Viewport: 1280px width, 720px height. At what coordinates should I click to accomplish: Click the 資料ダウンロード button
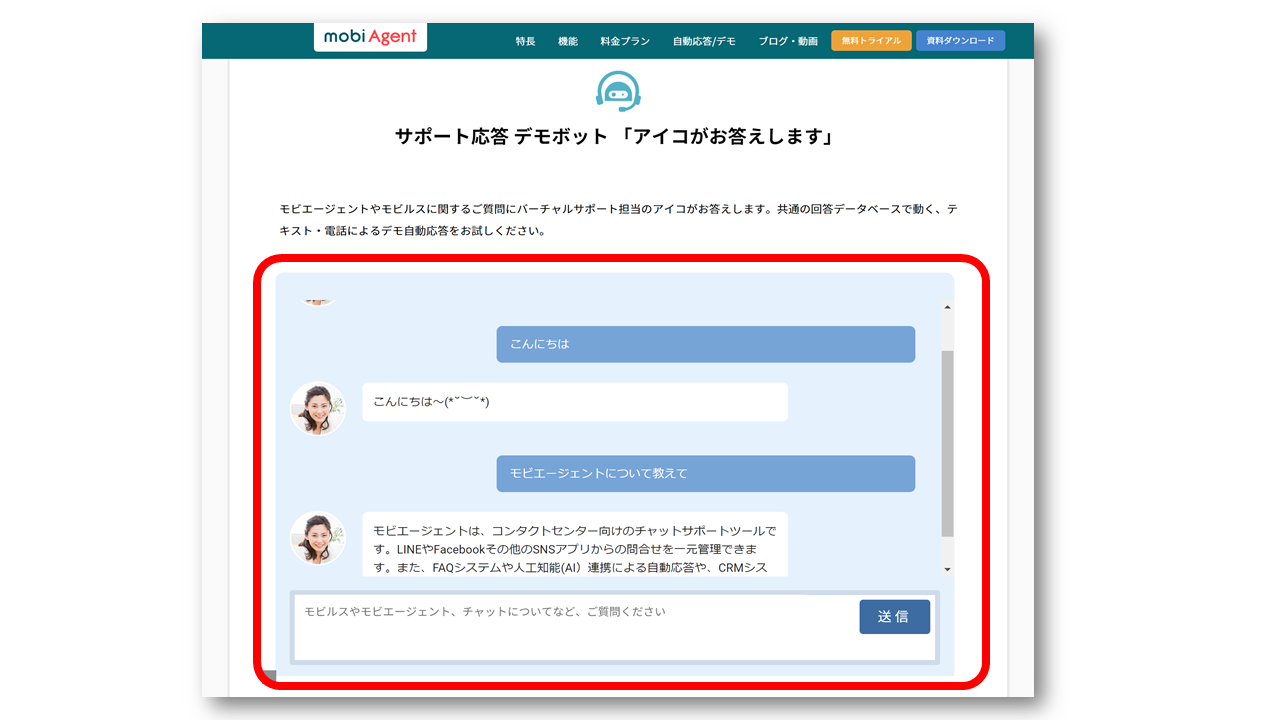point(960,41)
